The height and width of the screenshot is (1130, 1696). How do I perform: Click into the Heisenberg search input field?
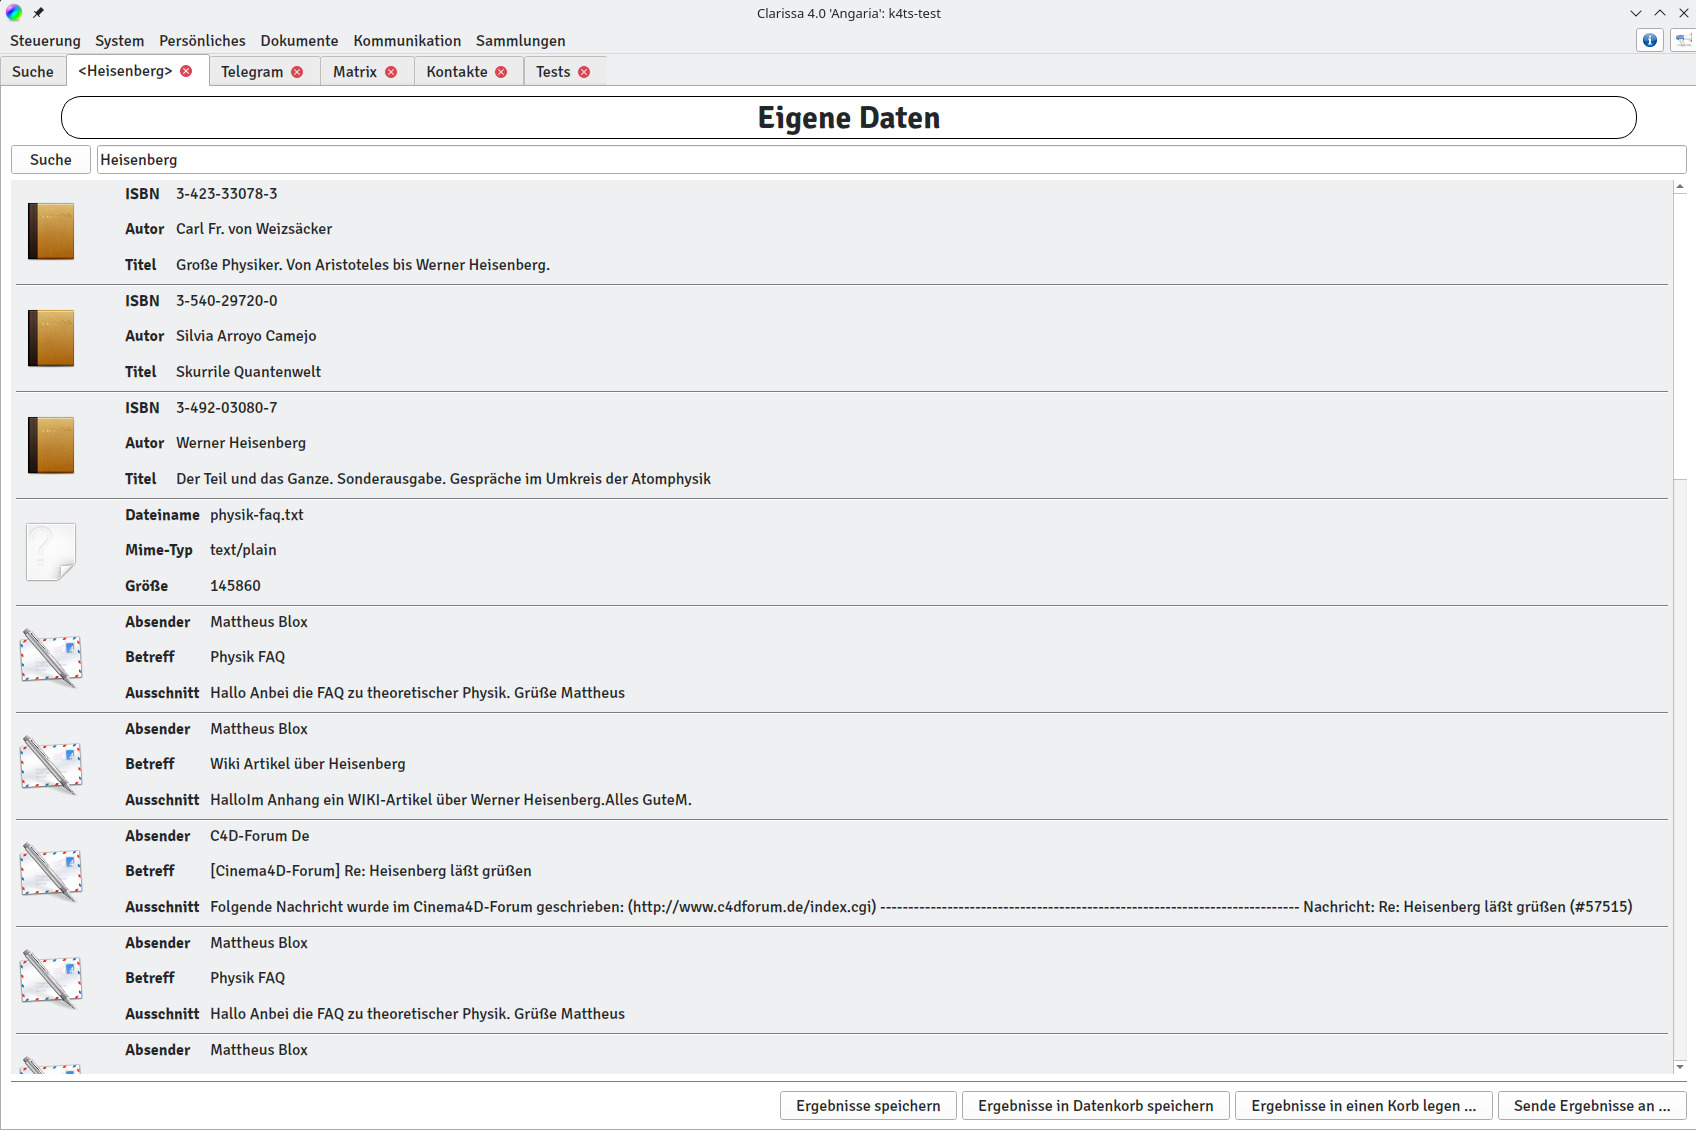coord(891,160)
